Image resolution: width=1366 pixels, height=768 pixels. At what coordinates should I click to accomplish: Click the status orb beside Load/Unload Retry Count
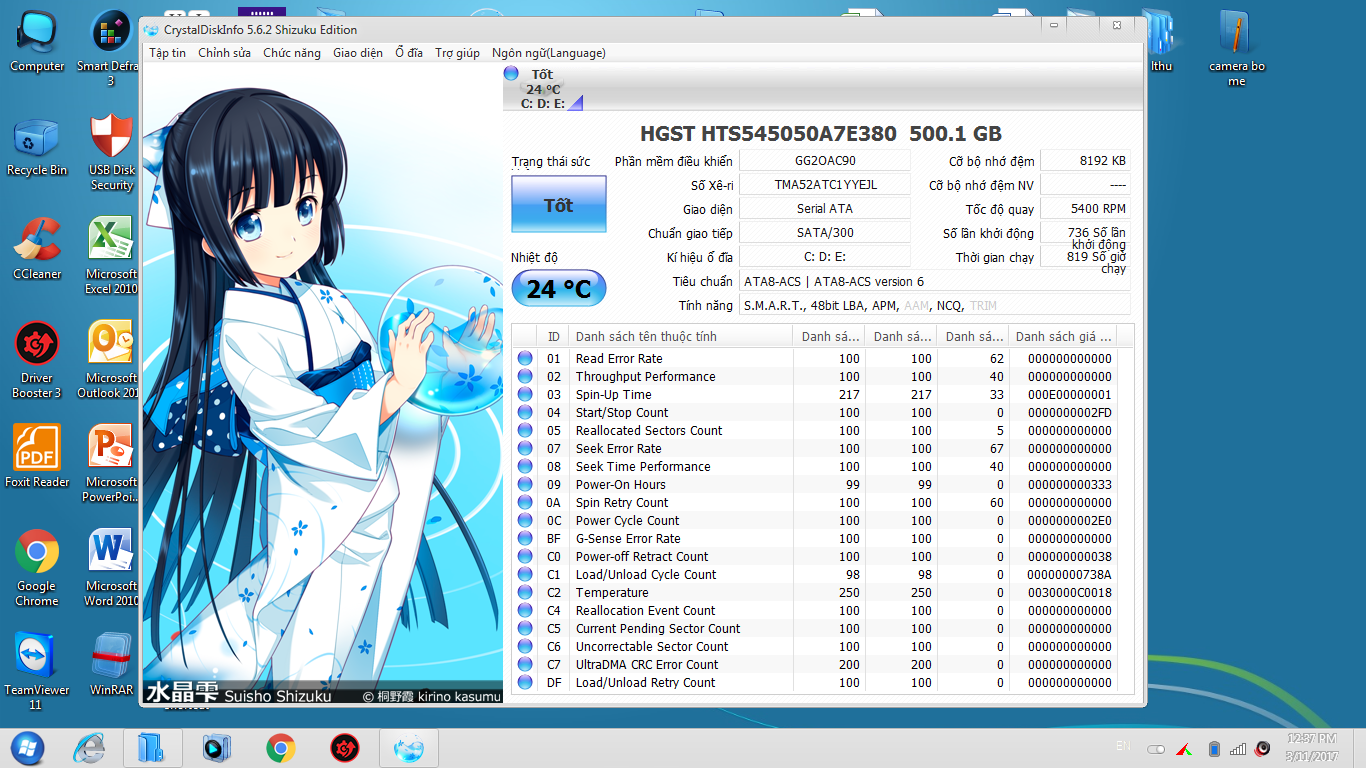pyautogui.click(x=525, y=682)
